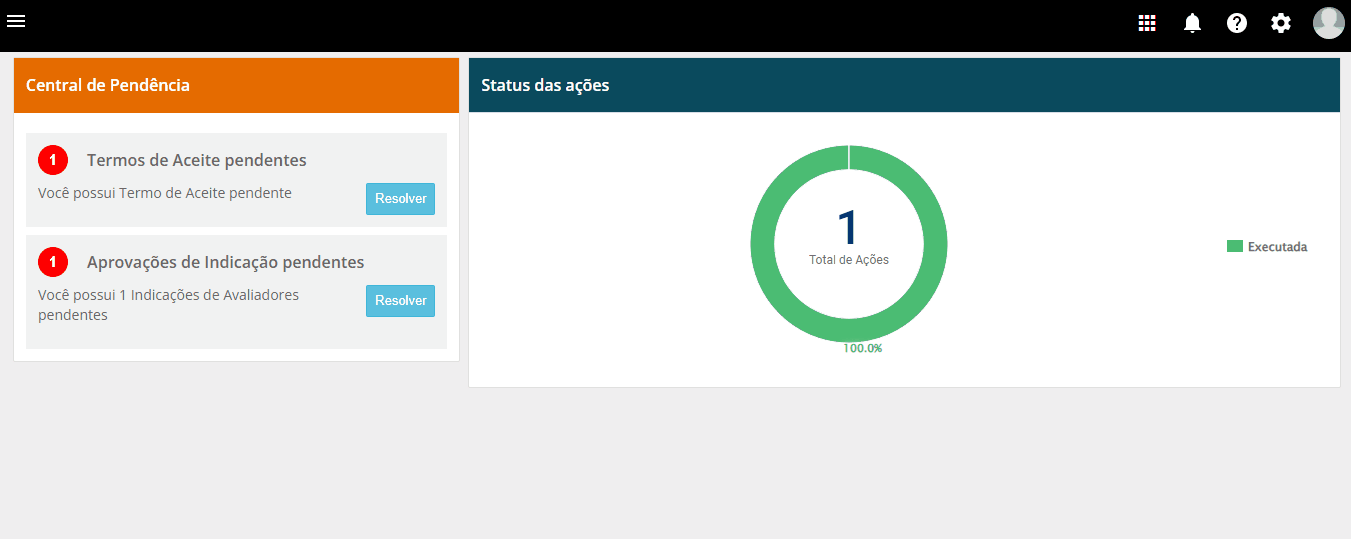Open settings with the gear icon
Screen dimensions: 1351x539
point(1281,23)
